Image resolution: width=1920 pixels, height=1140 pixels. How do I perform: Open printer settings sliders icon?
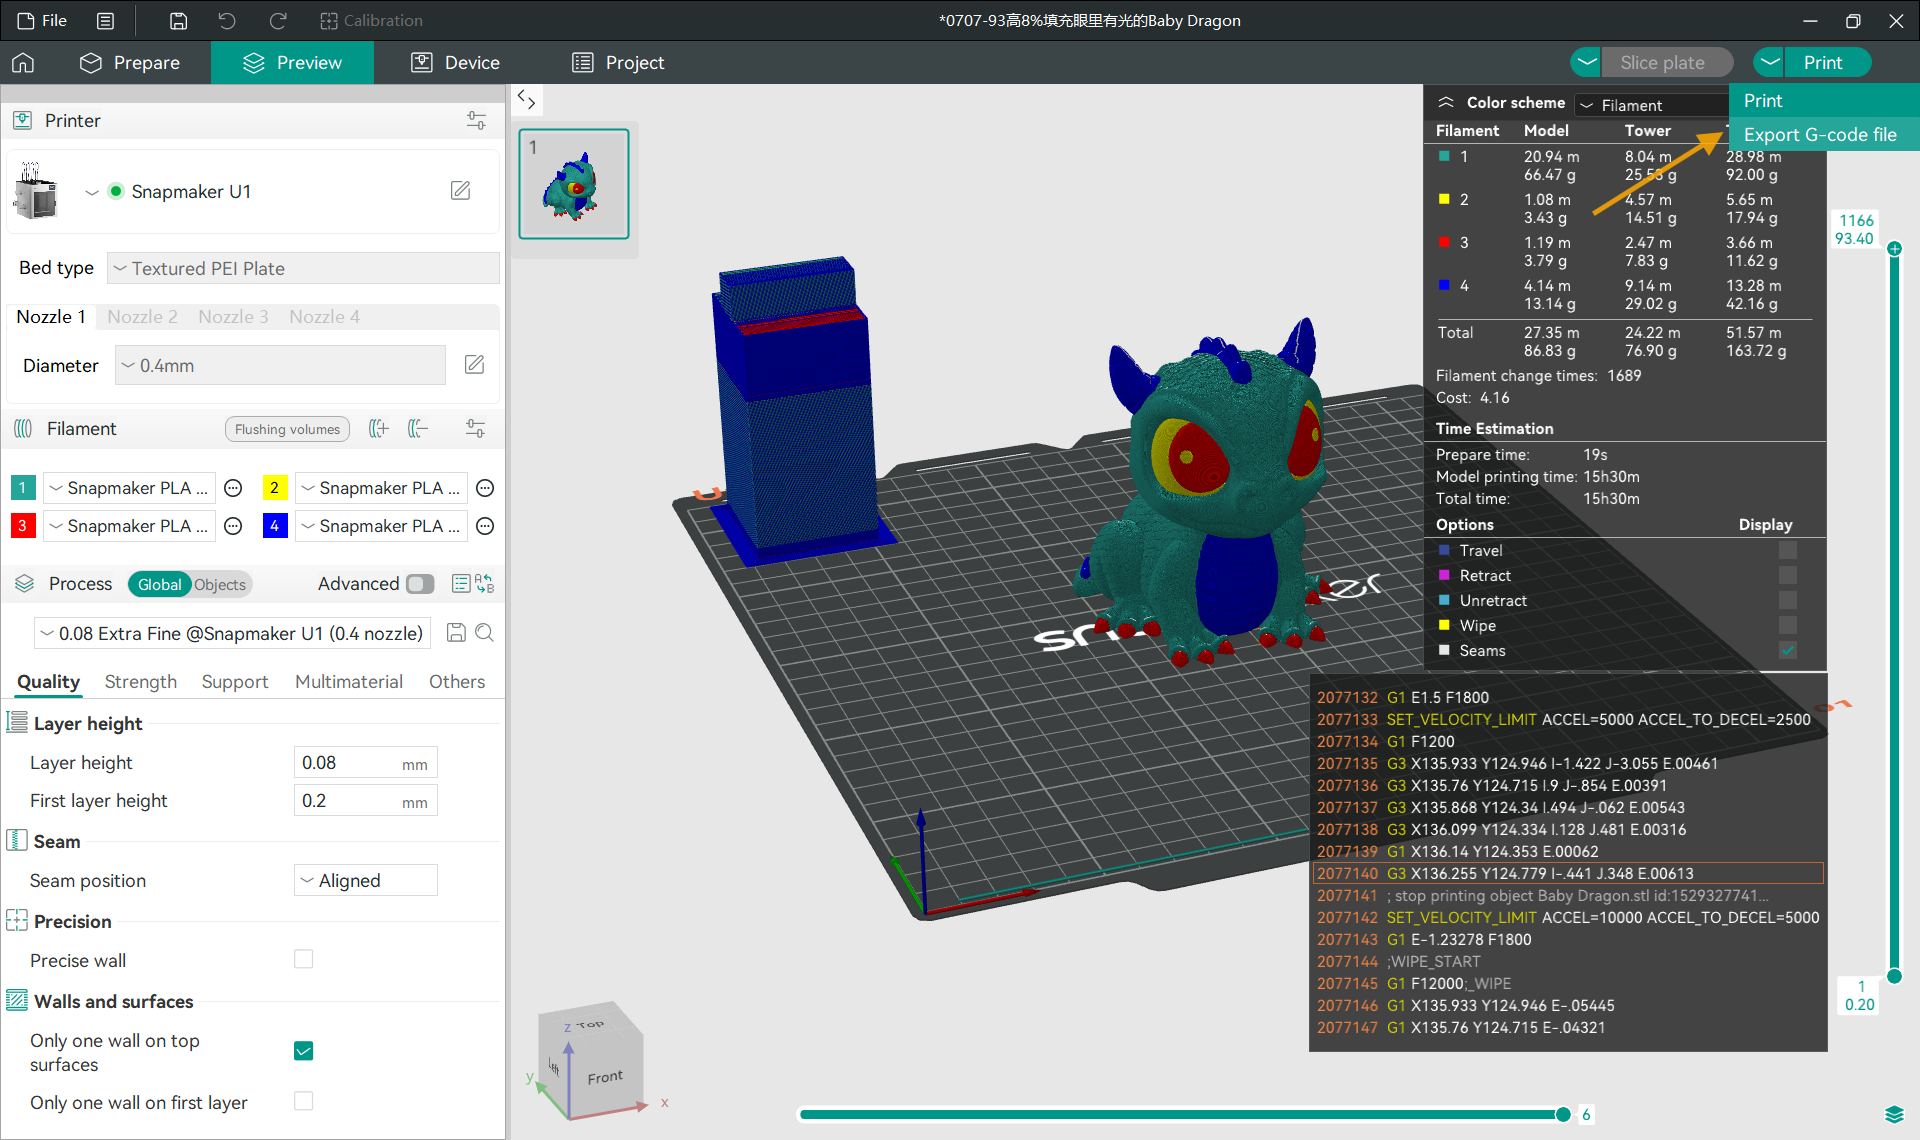[x=476, y=121]
